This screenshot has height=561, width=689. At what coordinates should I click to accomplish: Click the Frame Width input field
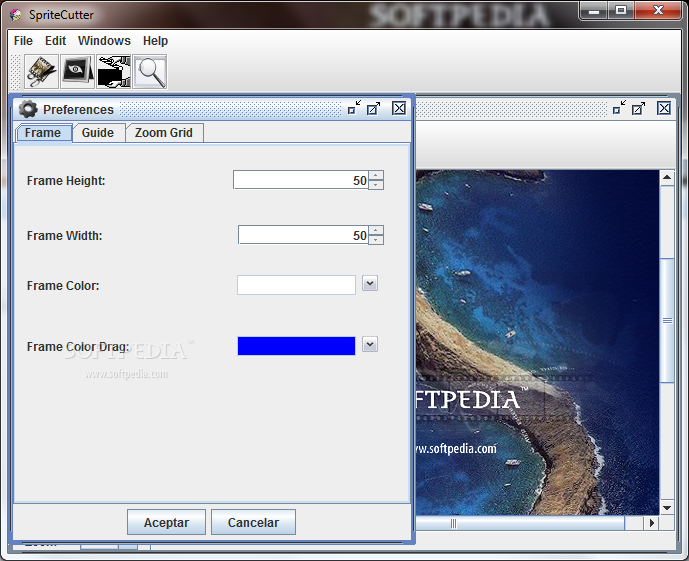pos(303,235)
